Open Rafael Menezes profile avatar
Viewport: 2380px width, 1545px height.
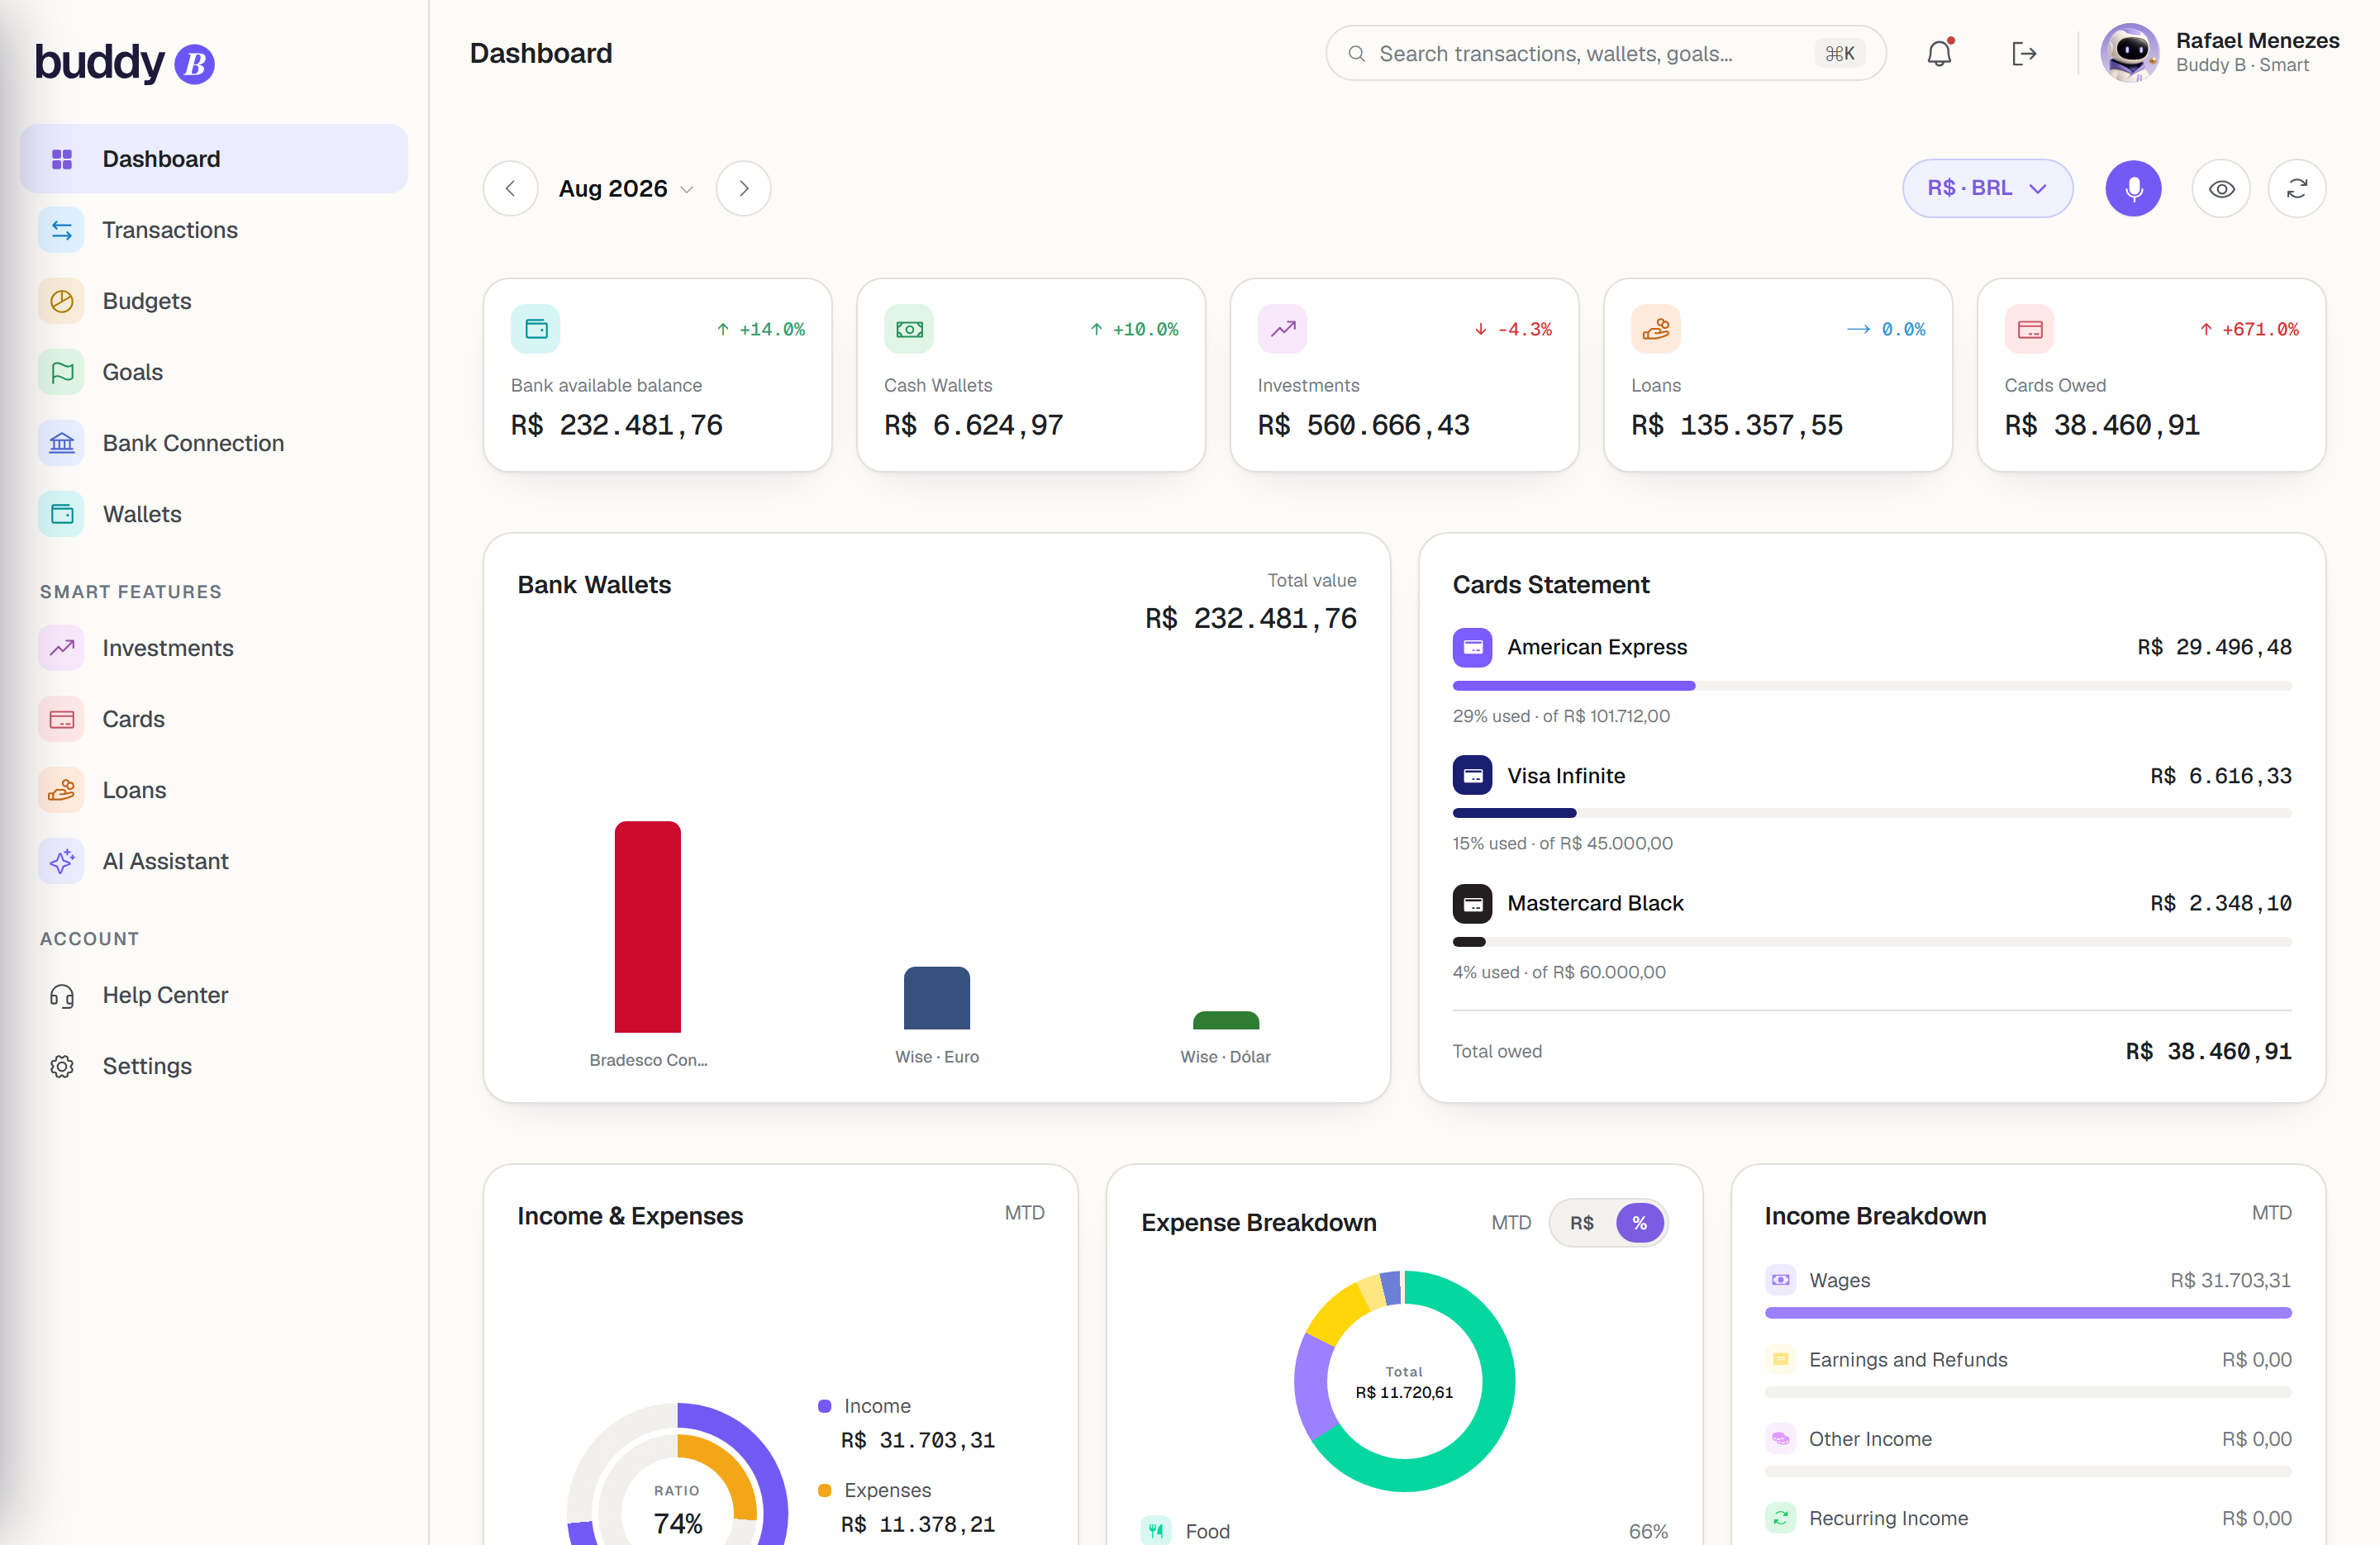(2130, 53)
